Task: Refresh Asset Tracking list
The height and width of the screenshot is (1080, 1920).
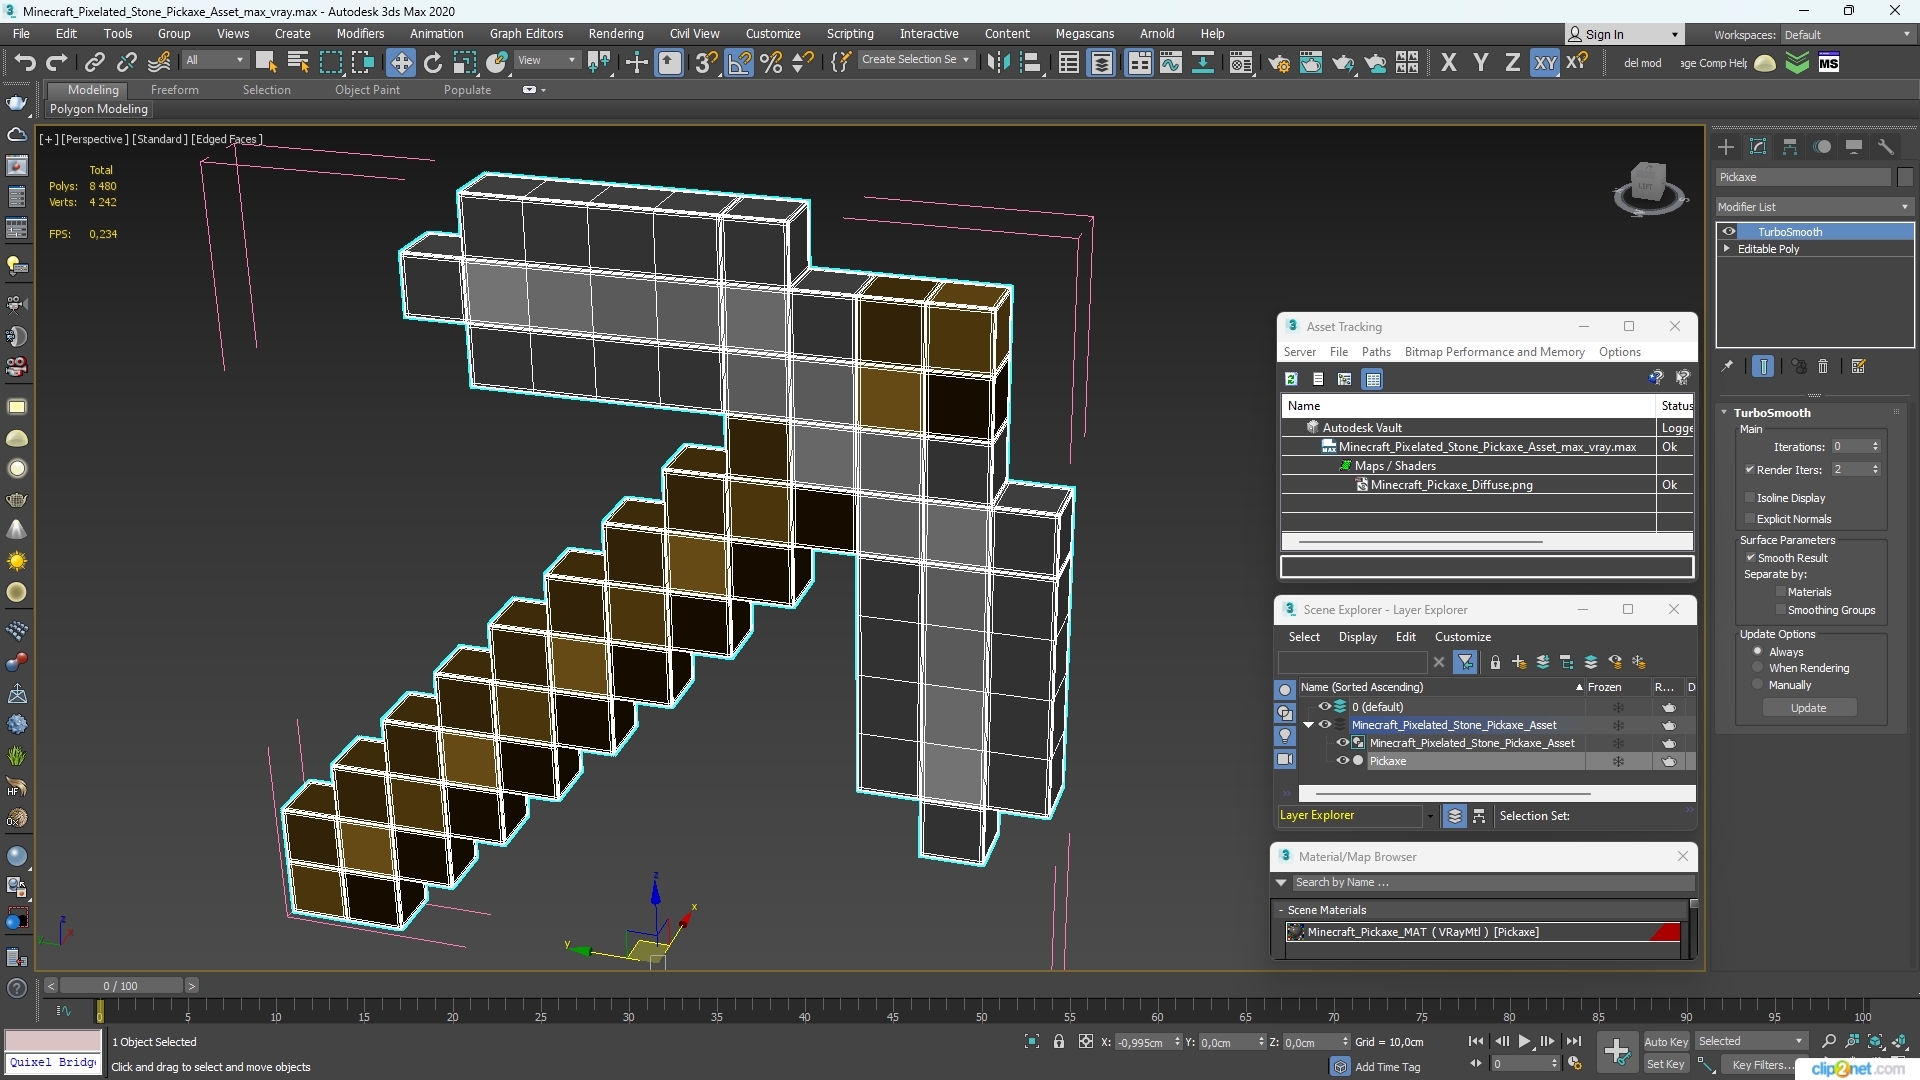Action: (x=1292, y=379)
